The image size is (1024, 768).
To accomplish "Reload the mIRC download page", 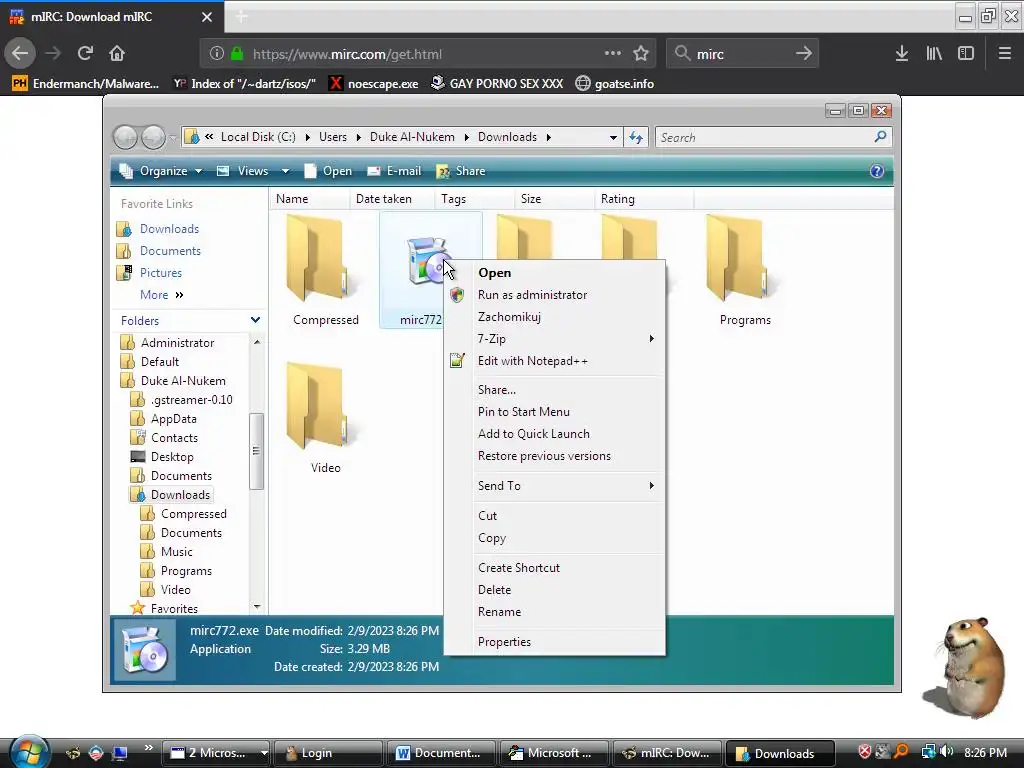I will [x=85, y=54].
